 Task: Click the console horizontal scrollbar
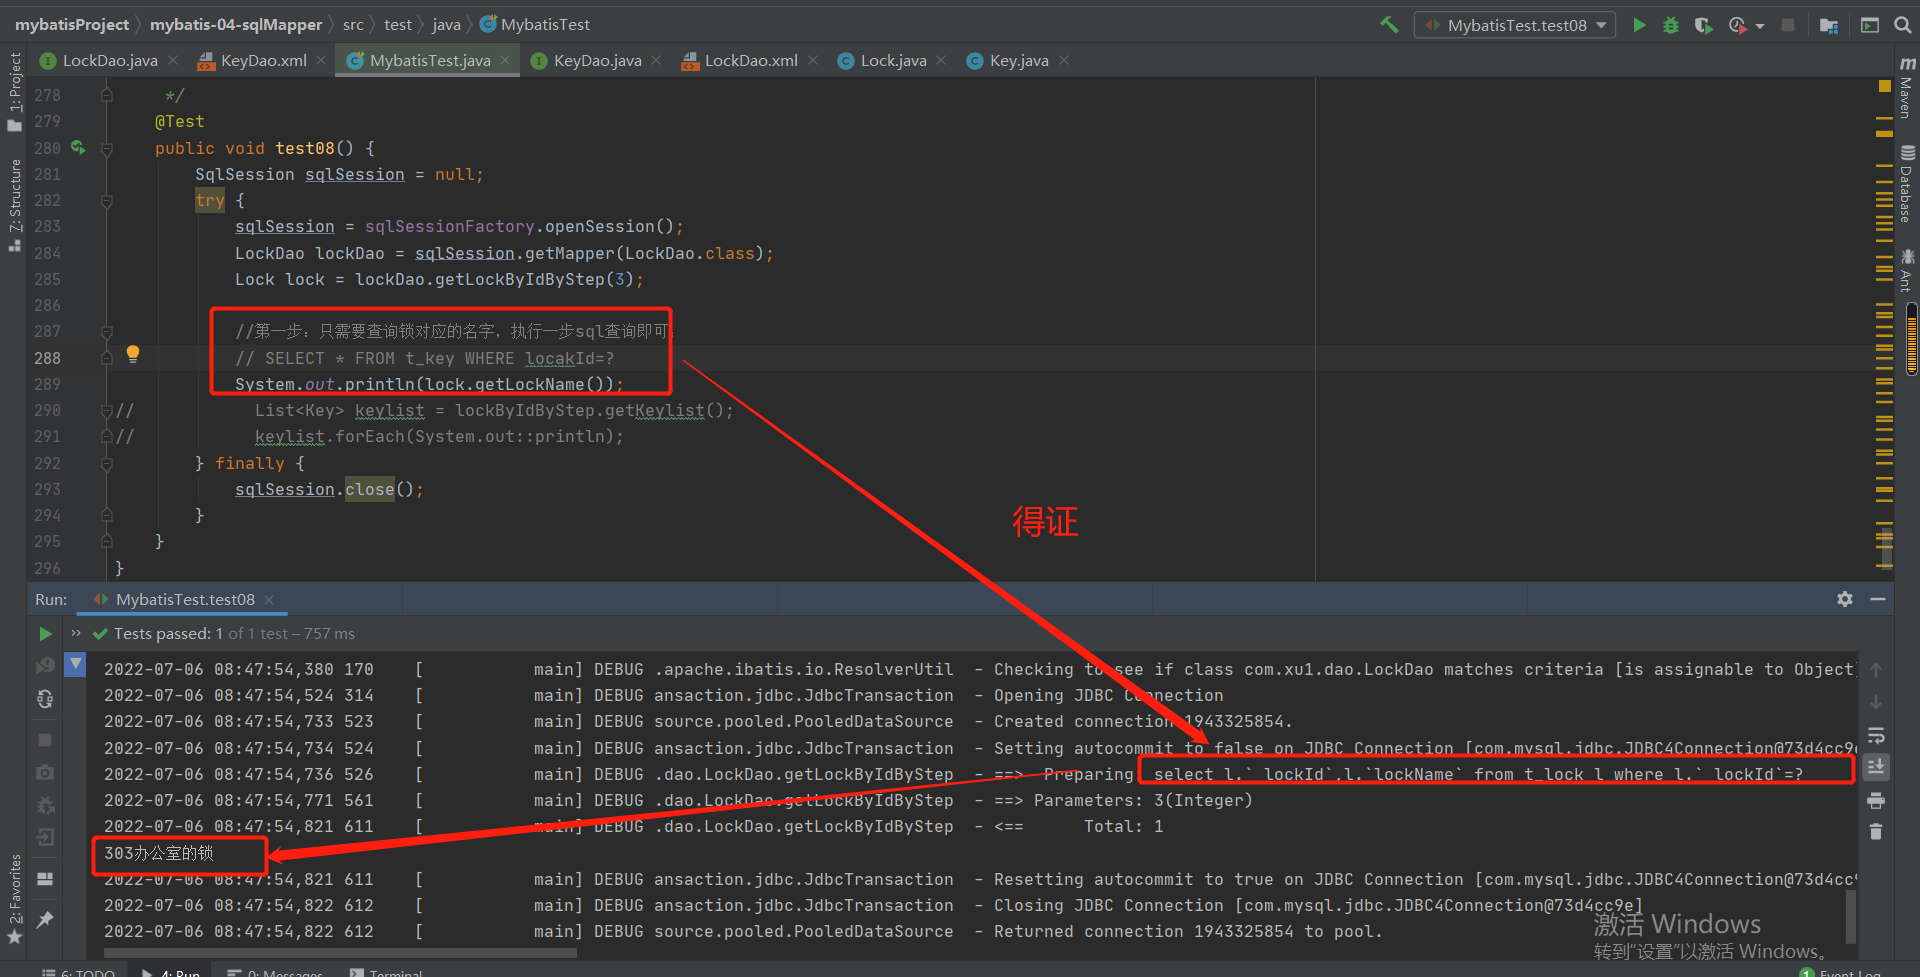point(340,953)
